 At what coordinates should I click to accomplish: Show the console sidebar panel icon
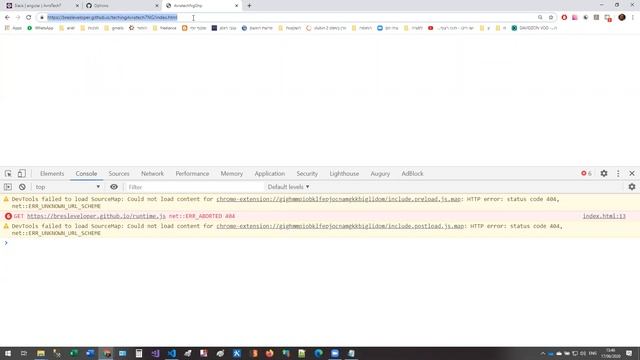pos(8,187)
